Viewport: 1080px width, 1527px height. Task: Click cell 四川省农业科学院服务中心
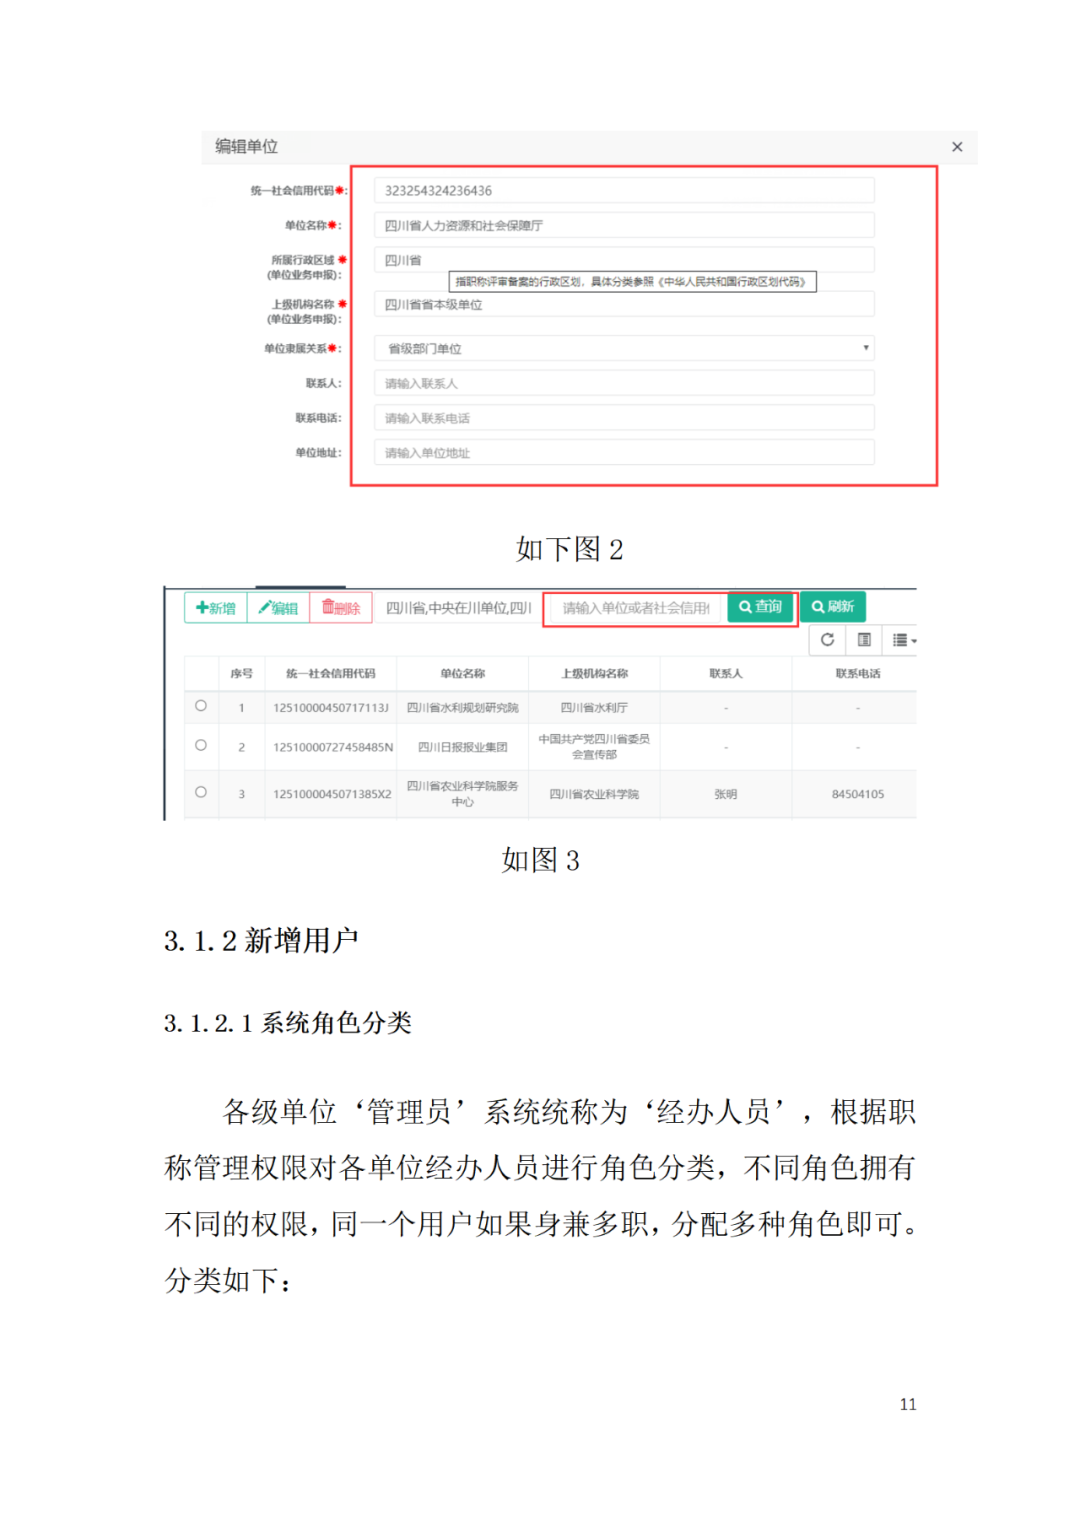point(463,794)
